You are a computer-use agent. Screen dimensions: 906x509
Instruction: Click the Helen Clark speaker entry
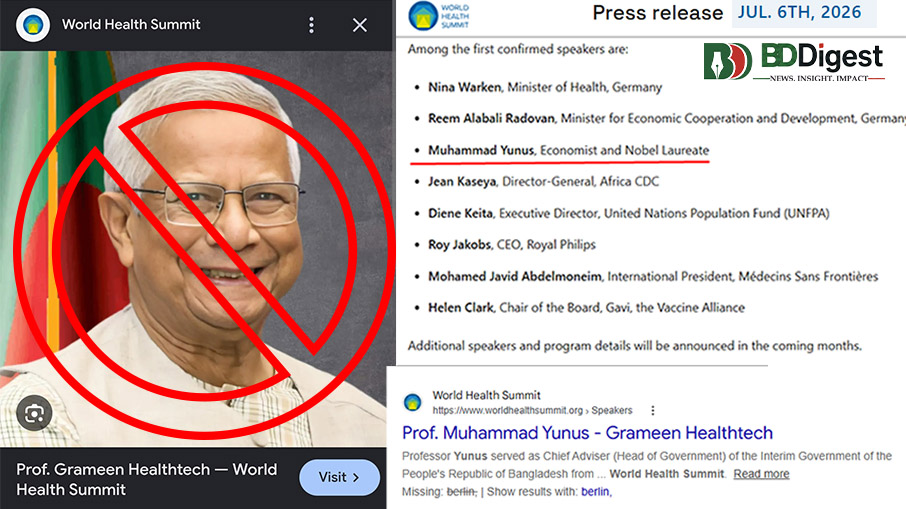coord(586,307)
